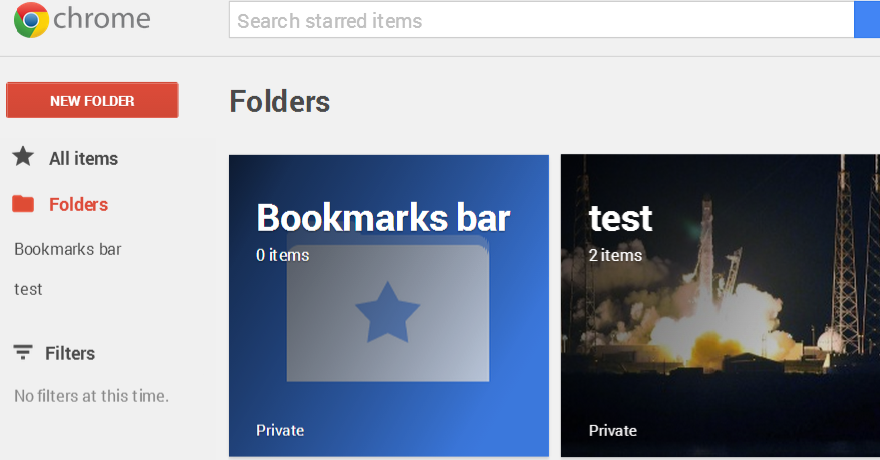Click the star icon beside All items
The width and height of the screenshot is (880, 460).
[x=23, y=157]
